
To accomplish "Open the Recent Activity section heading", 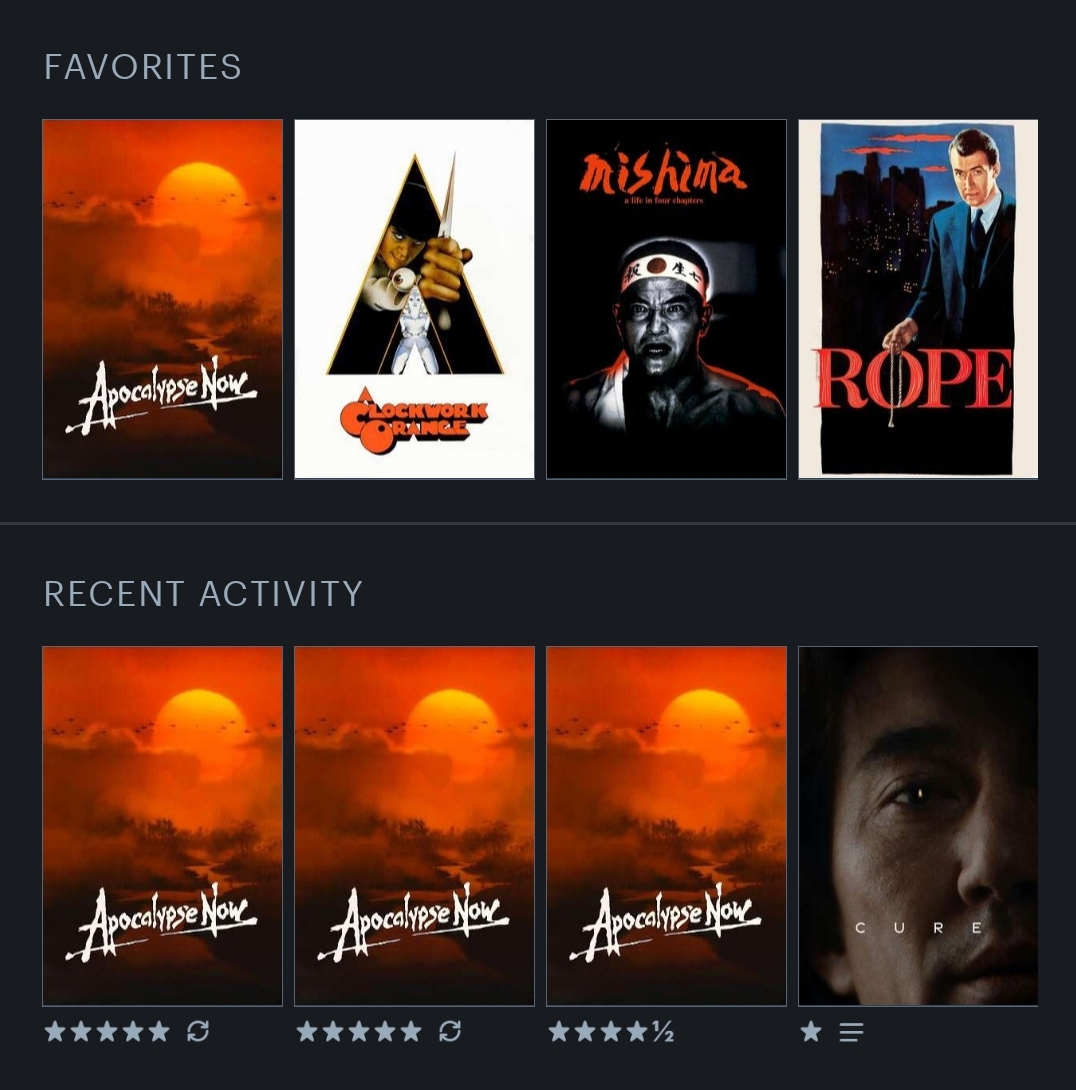I will (x=204, y=594).
